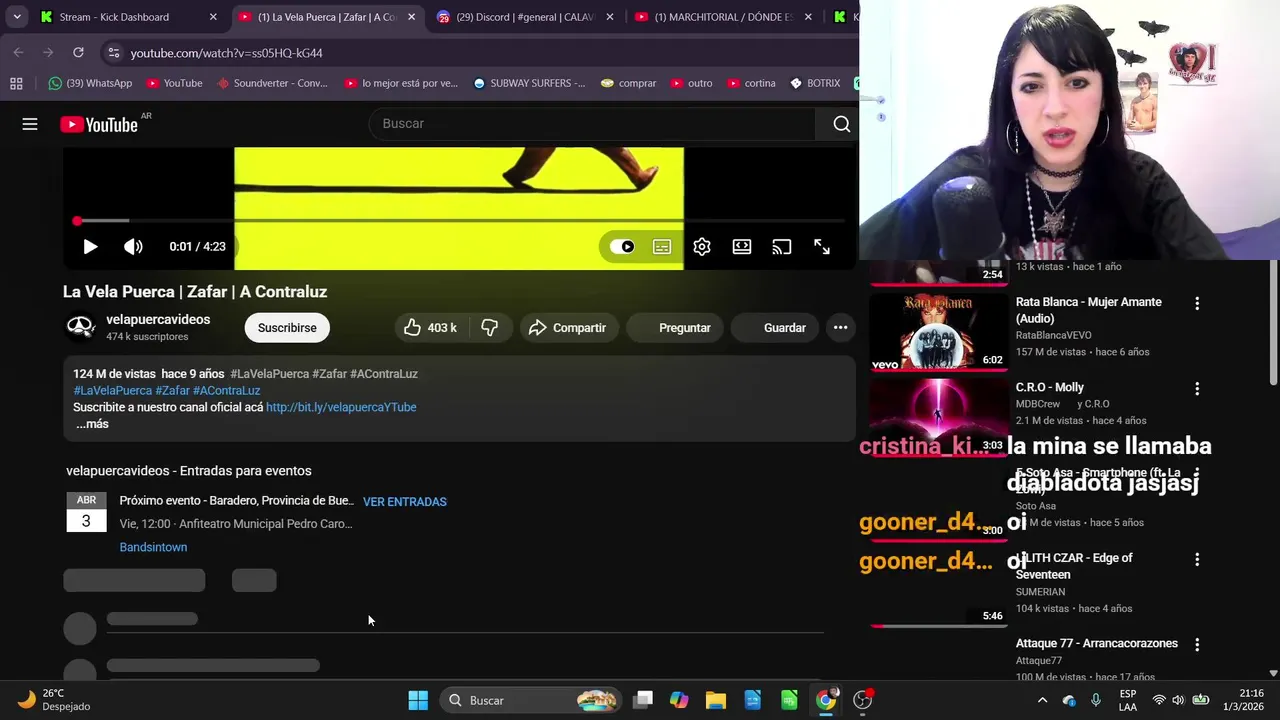Enter fullscreen mode in the player
This screenshot has height=720, width=1280.
click(822, 247)
